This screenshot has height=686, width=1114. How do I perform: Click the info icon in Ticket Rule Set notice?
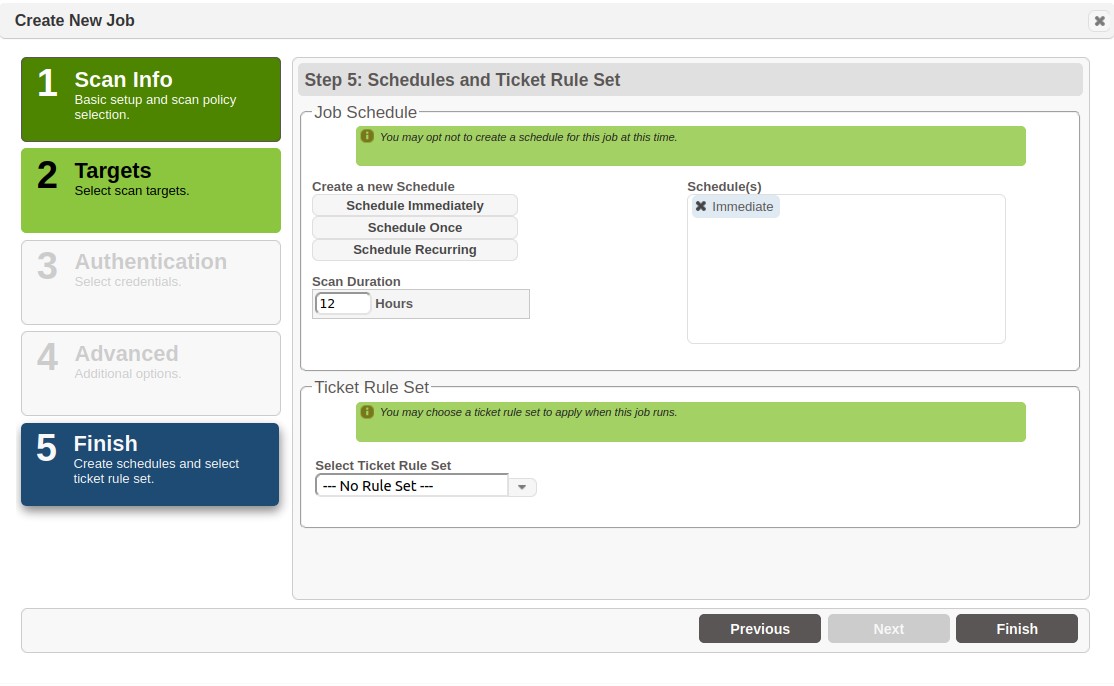pos(367,412)
